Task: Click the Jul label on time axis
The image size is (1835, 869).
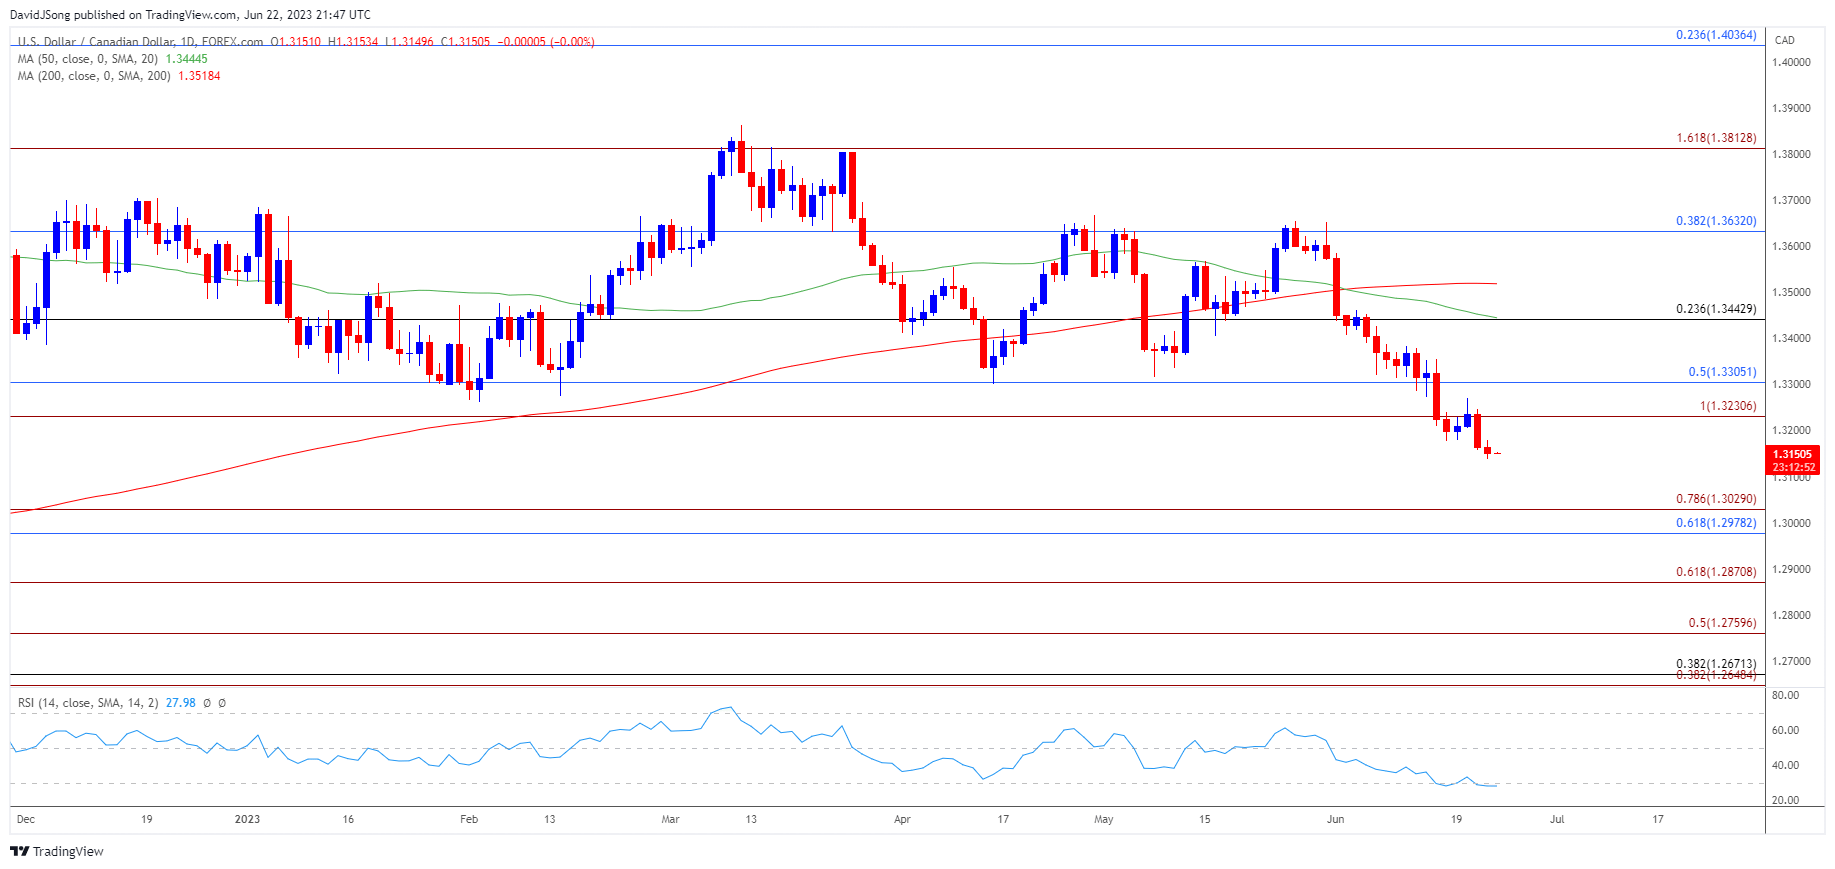Action: 1557,819
